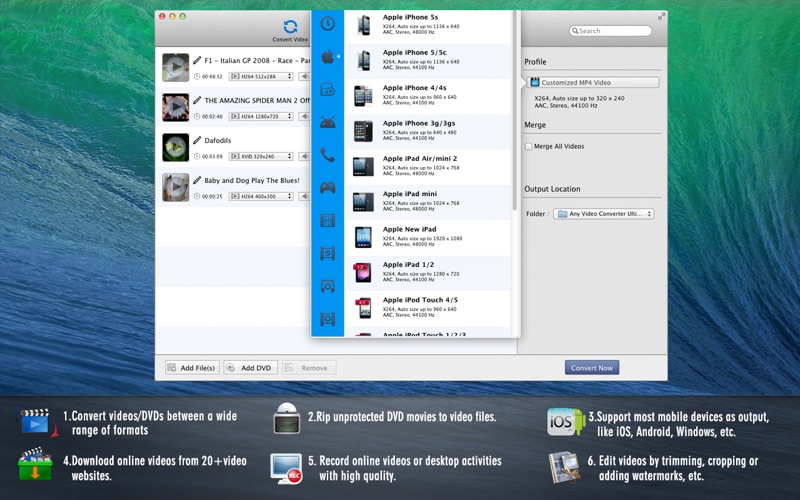The height and width of the screenshot is (500, 800).
Task: Open the H264 512x288 stream dropdown
Action: pyautogui.click(x=261, y=77)
